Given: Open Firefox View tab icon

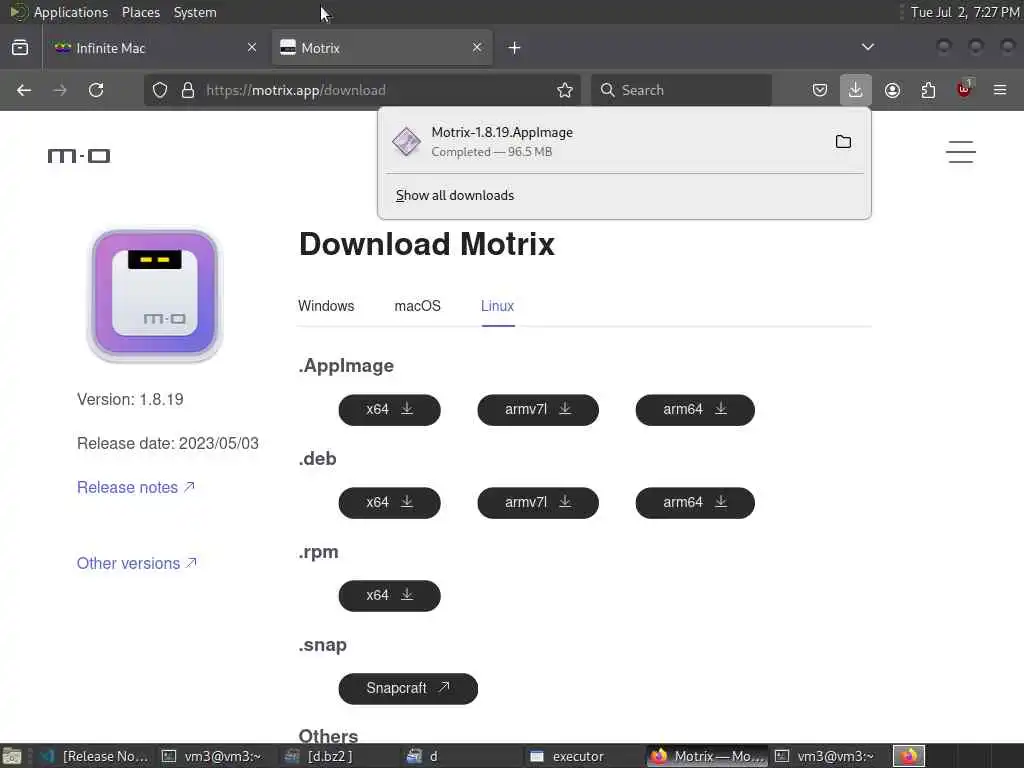Looking at the screenshot, I should (x=20, y=48).
